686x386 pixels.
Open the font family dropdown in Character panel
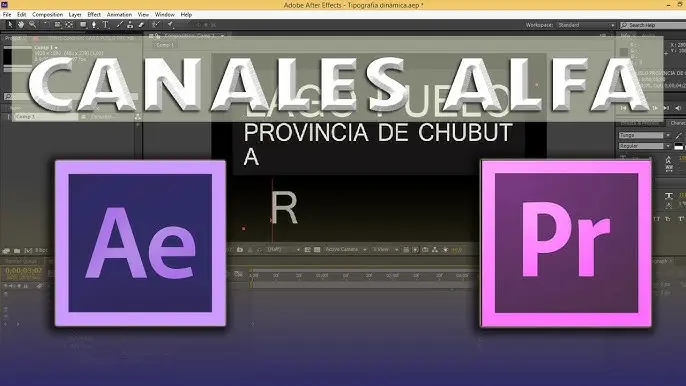644,135
